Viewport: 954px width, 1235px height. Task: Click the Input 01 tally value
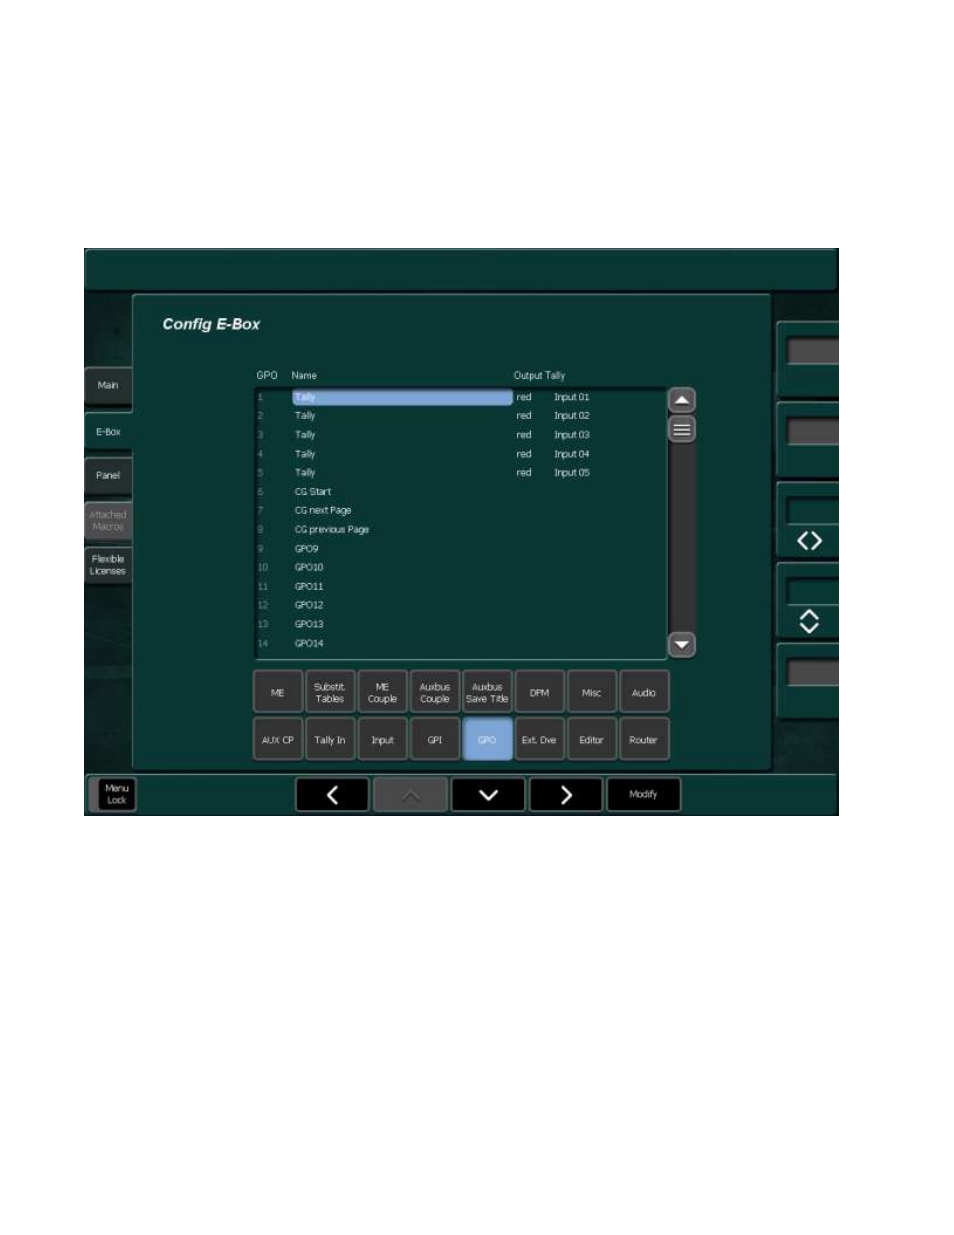(572, 398)
